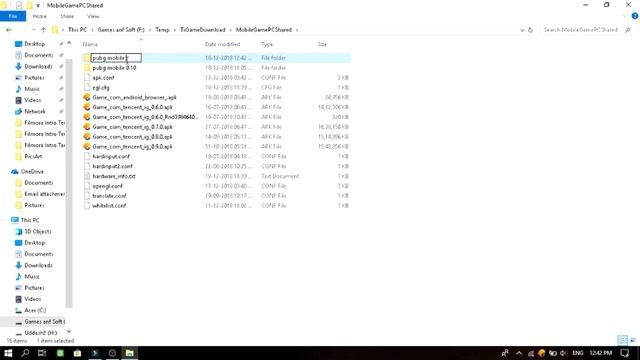640x360 pixels.
Task: Click 'TxGameDownload' in the breadcrumb
Action: click(203, 30)
